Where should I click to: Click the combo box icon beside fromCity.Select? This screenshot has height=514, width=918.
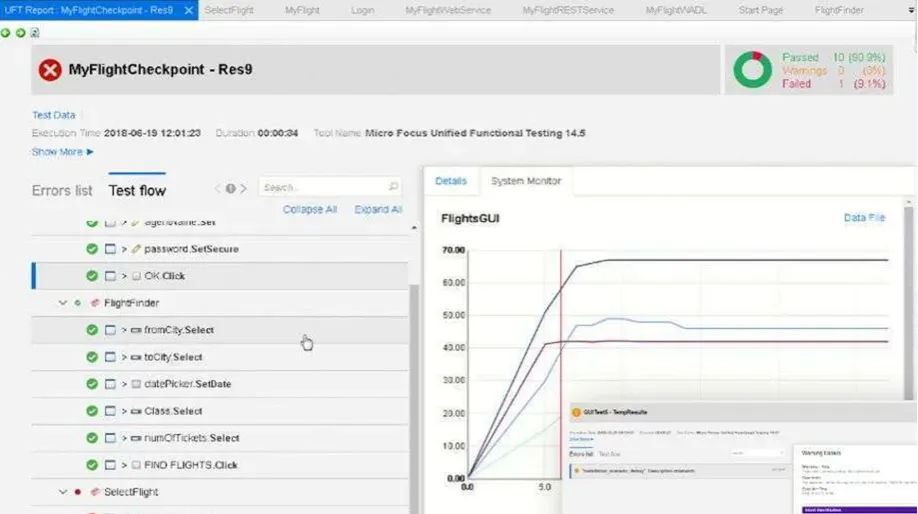click(136, 330)
